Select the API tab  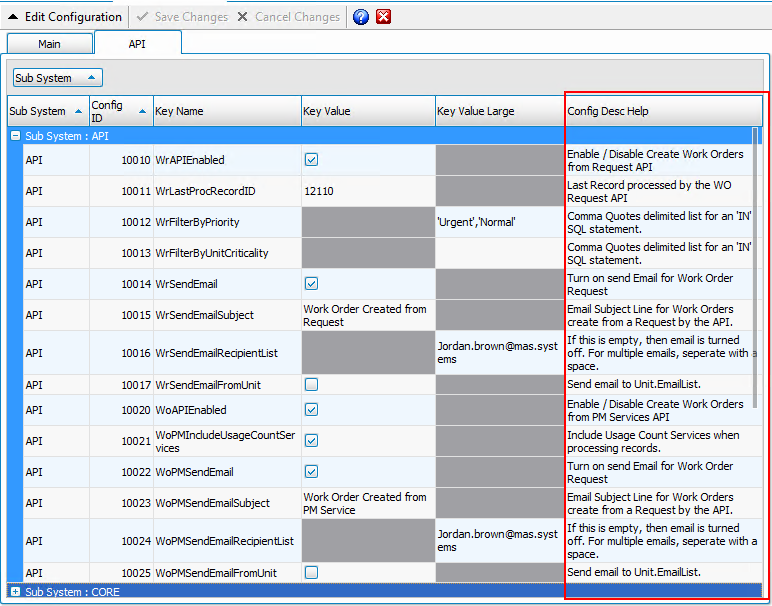137,44
